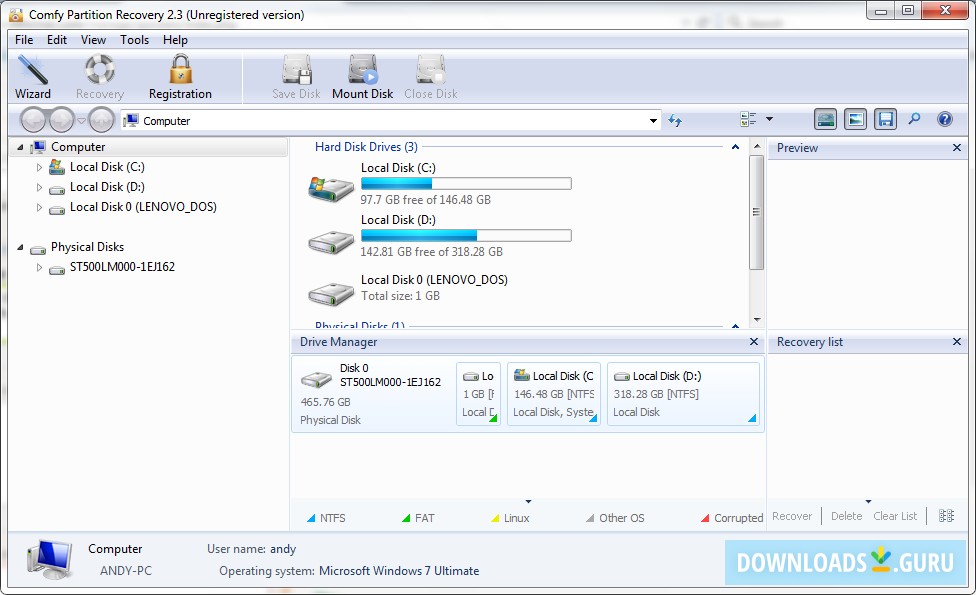Screen dimensions: 976x595
Task: Expand Local Disk (D:) in the tree
Action: tap(39, 187)
